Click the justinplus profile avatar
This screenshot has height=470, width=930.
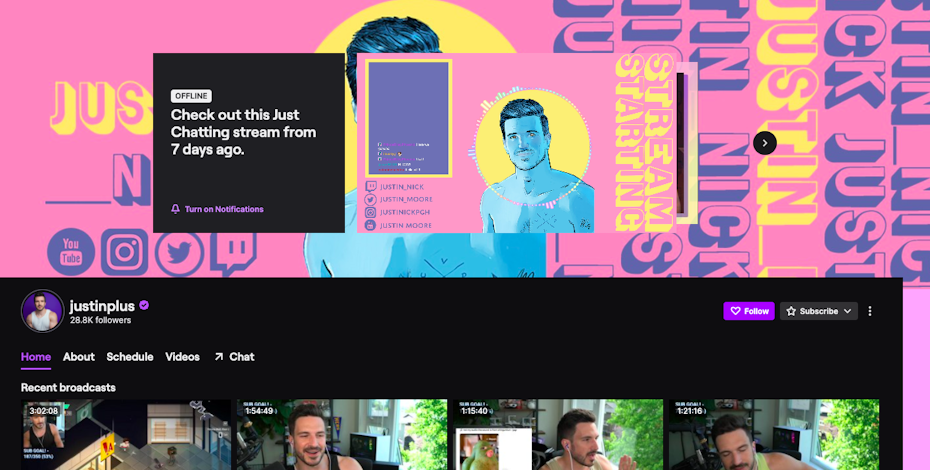click(x=42, y=312)
